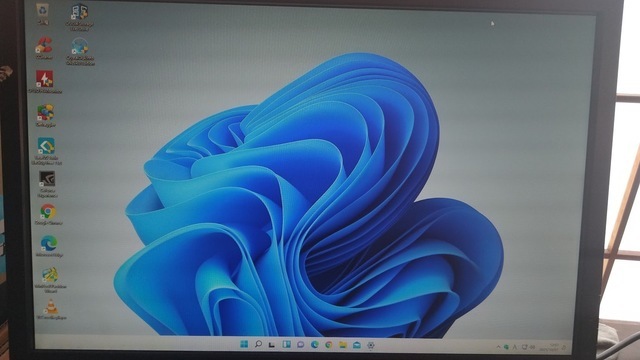
Task: Click the green tray icon beside the chevron
Action: 506,347
